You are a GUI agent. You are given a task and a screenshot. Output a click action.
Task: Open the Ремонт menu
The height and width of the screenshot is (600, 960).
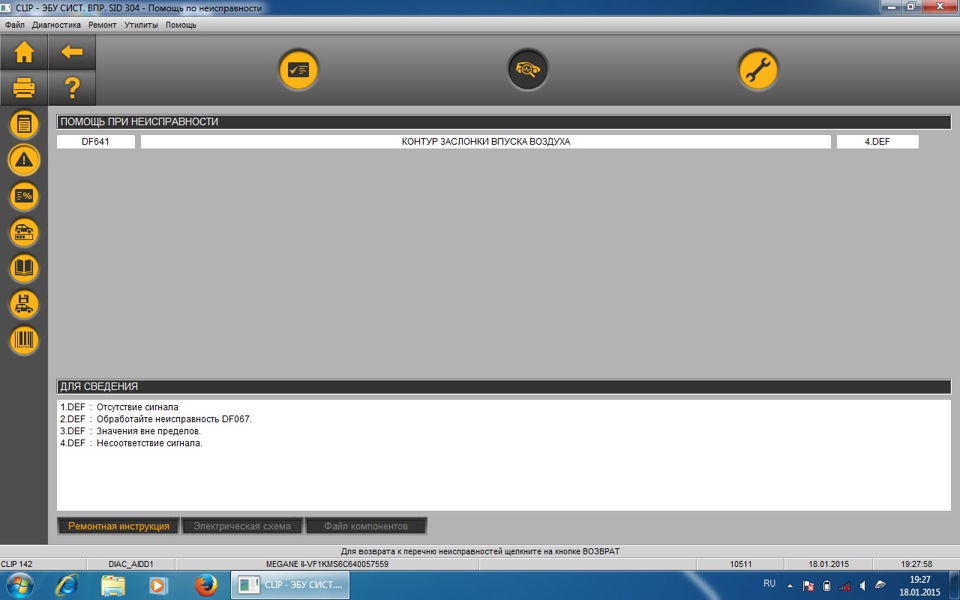point(102,25)
